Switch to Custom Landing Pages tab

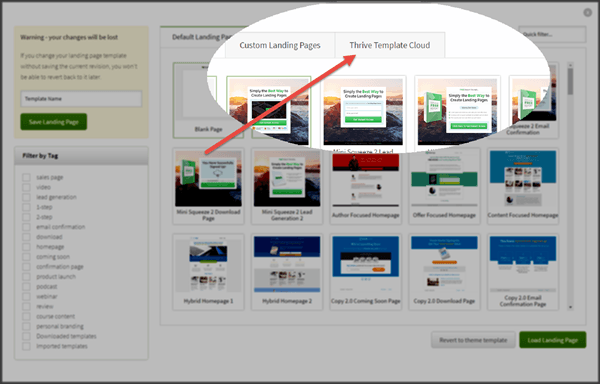[x=280, y=45]
